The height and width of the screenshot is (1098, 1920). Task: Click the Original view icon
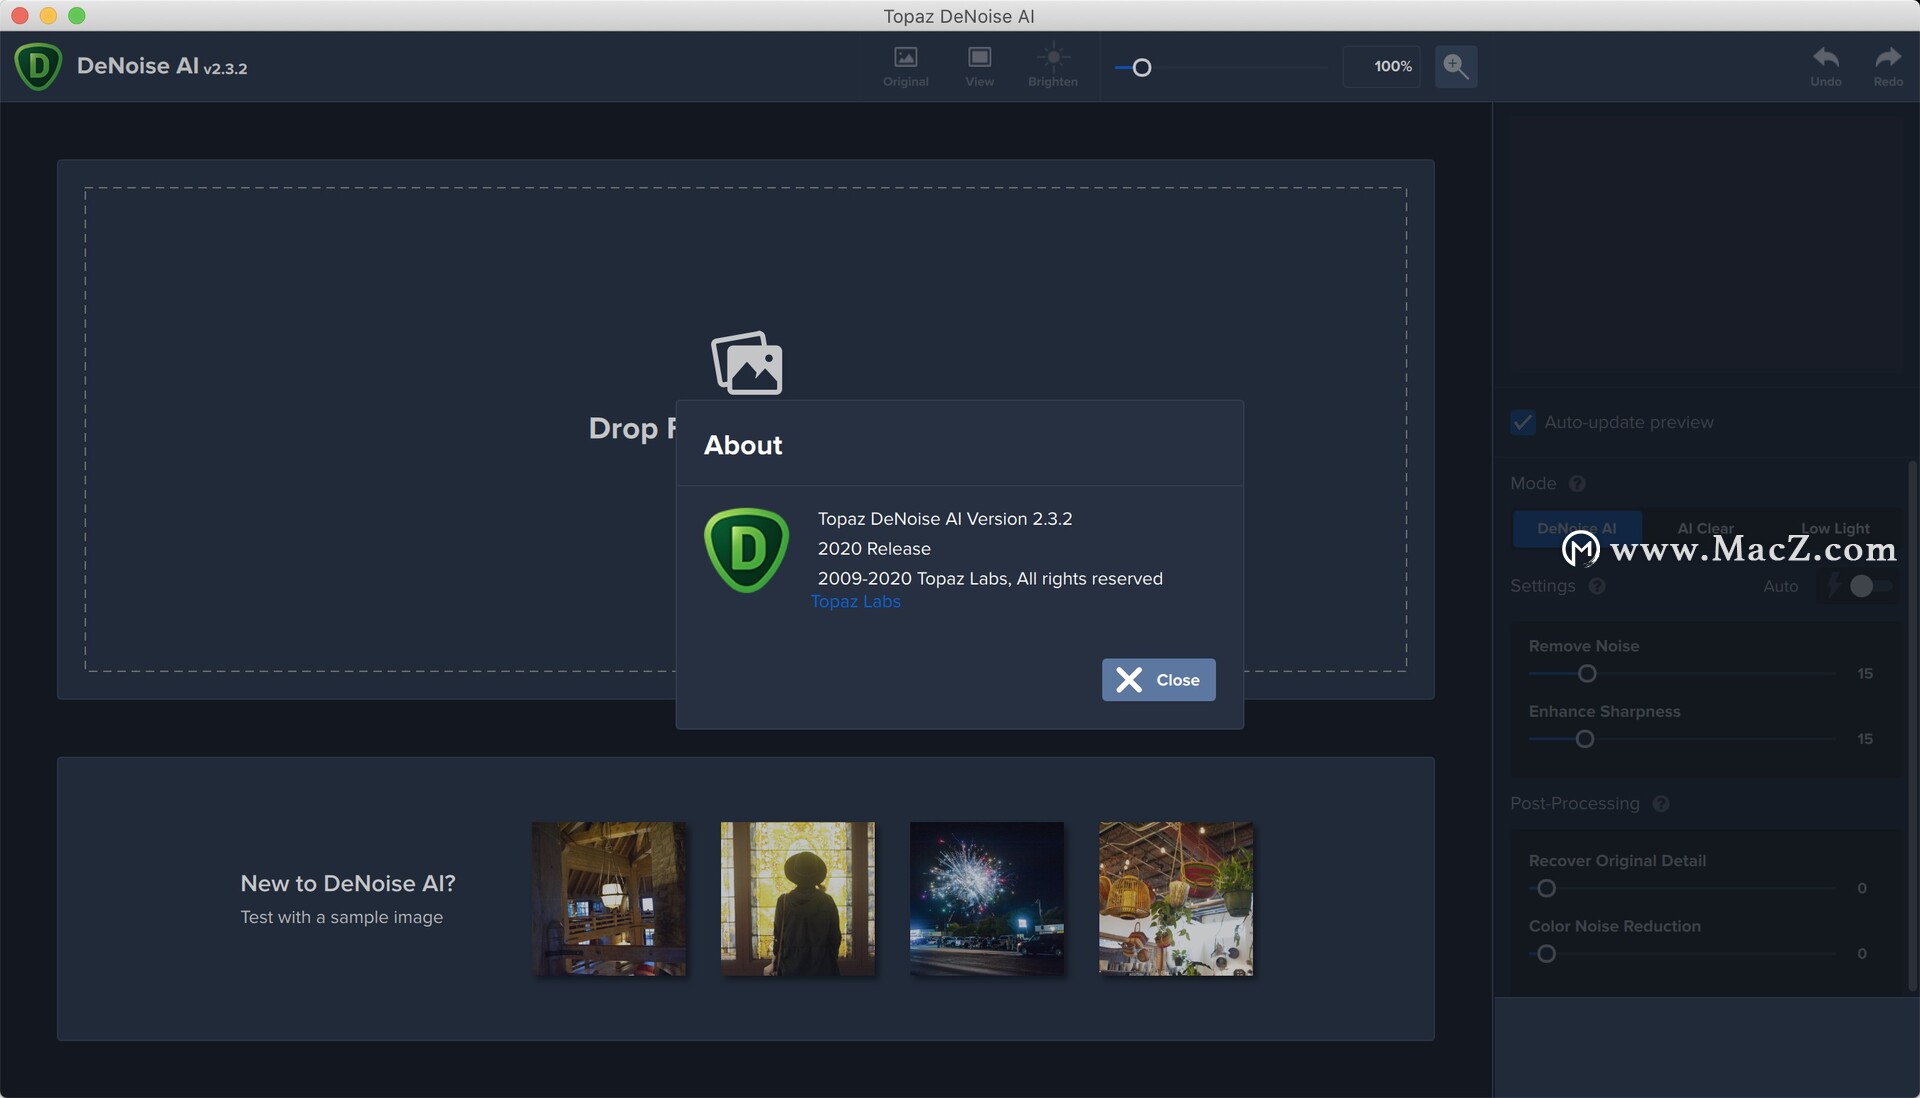click(x=905, y=66)
